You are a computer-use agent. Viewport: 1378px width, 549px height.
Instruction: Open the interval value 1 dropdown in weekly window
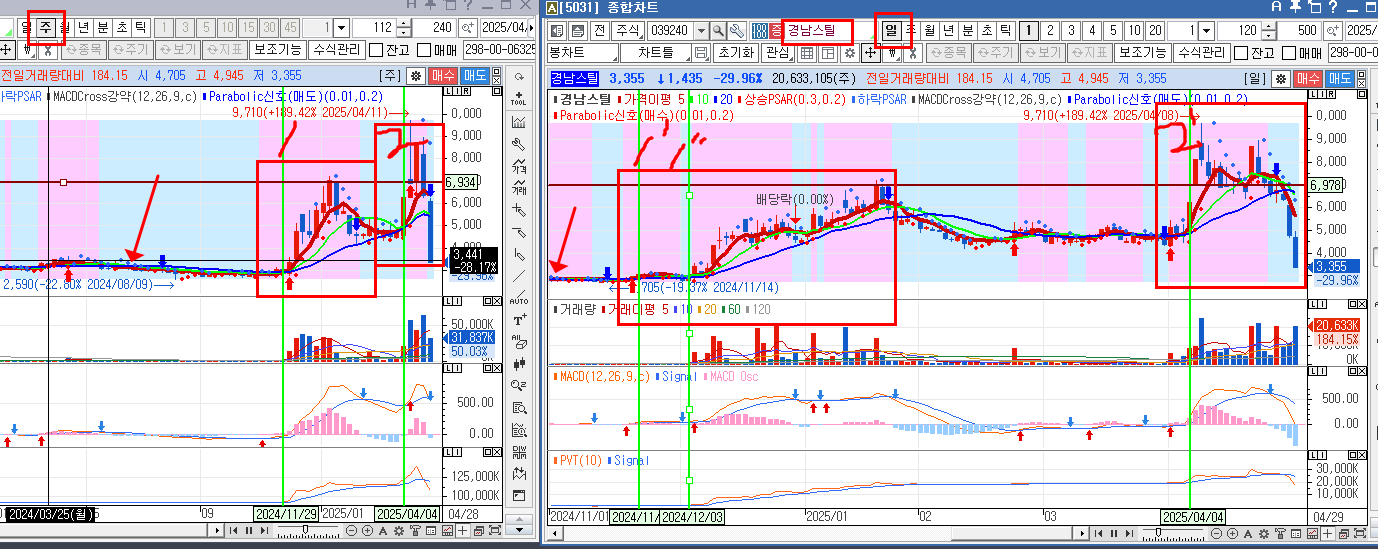[341, 27]
